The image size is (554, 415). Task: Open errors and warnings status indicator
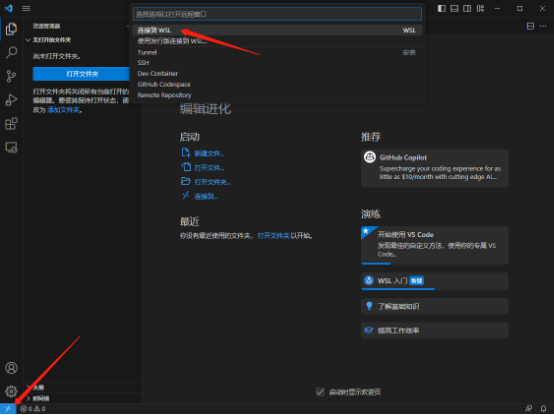[33, 409]
